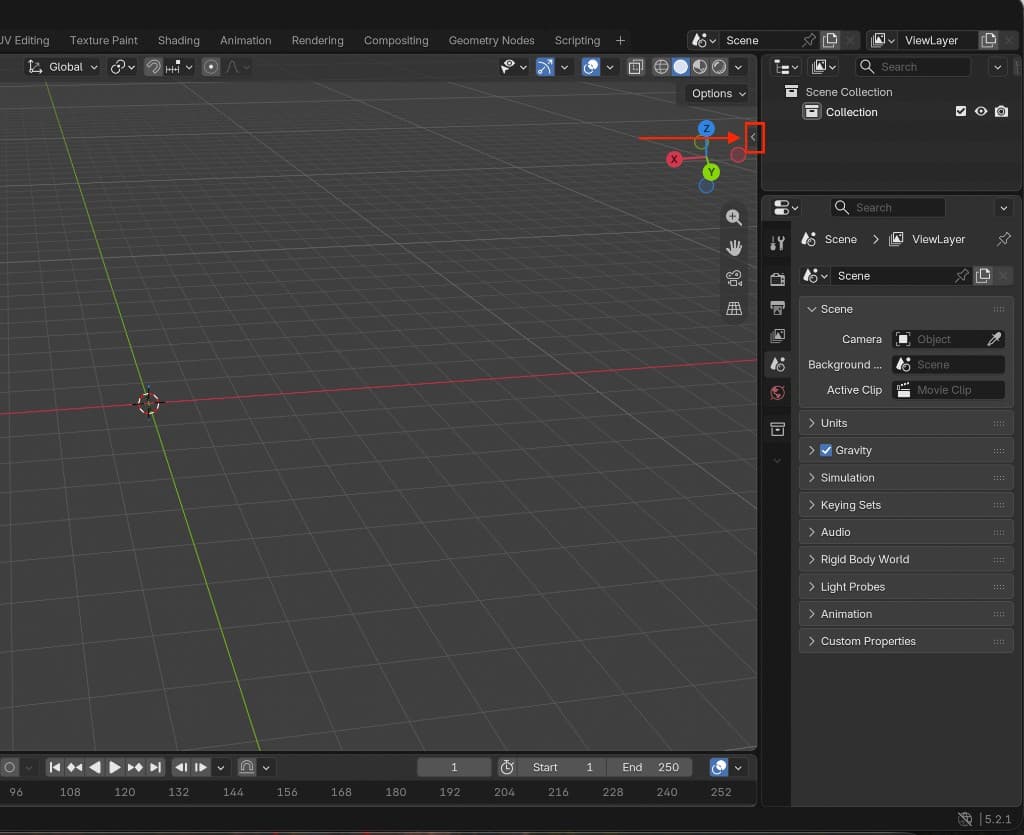
Task: Open the Options dropdown in viewport
Action: click(x=718, y=93)
